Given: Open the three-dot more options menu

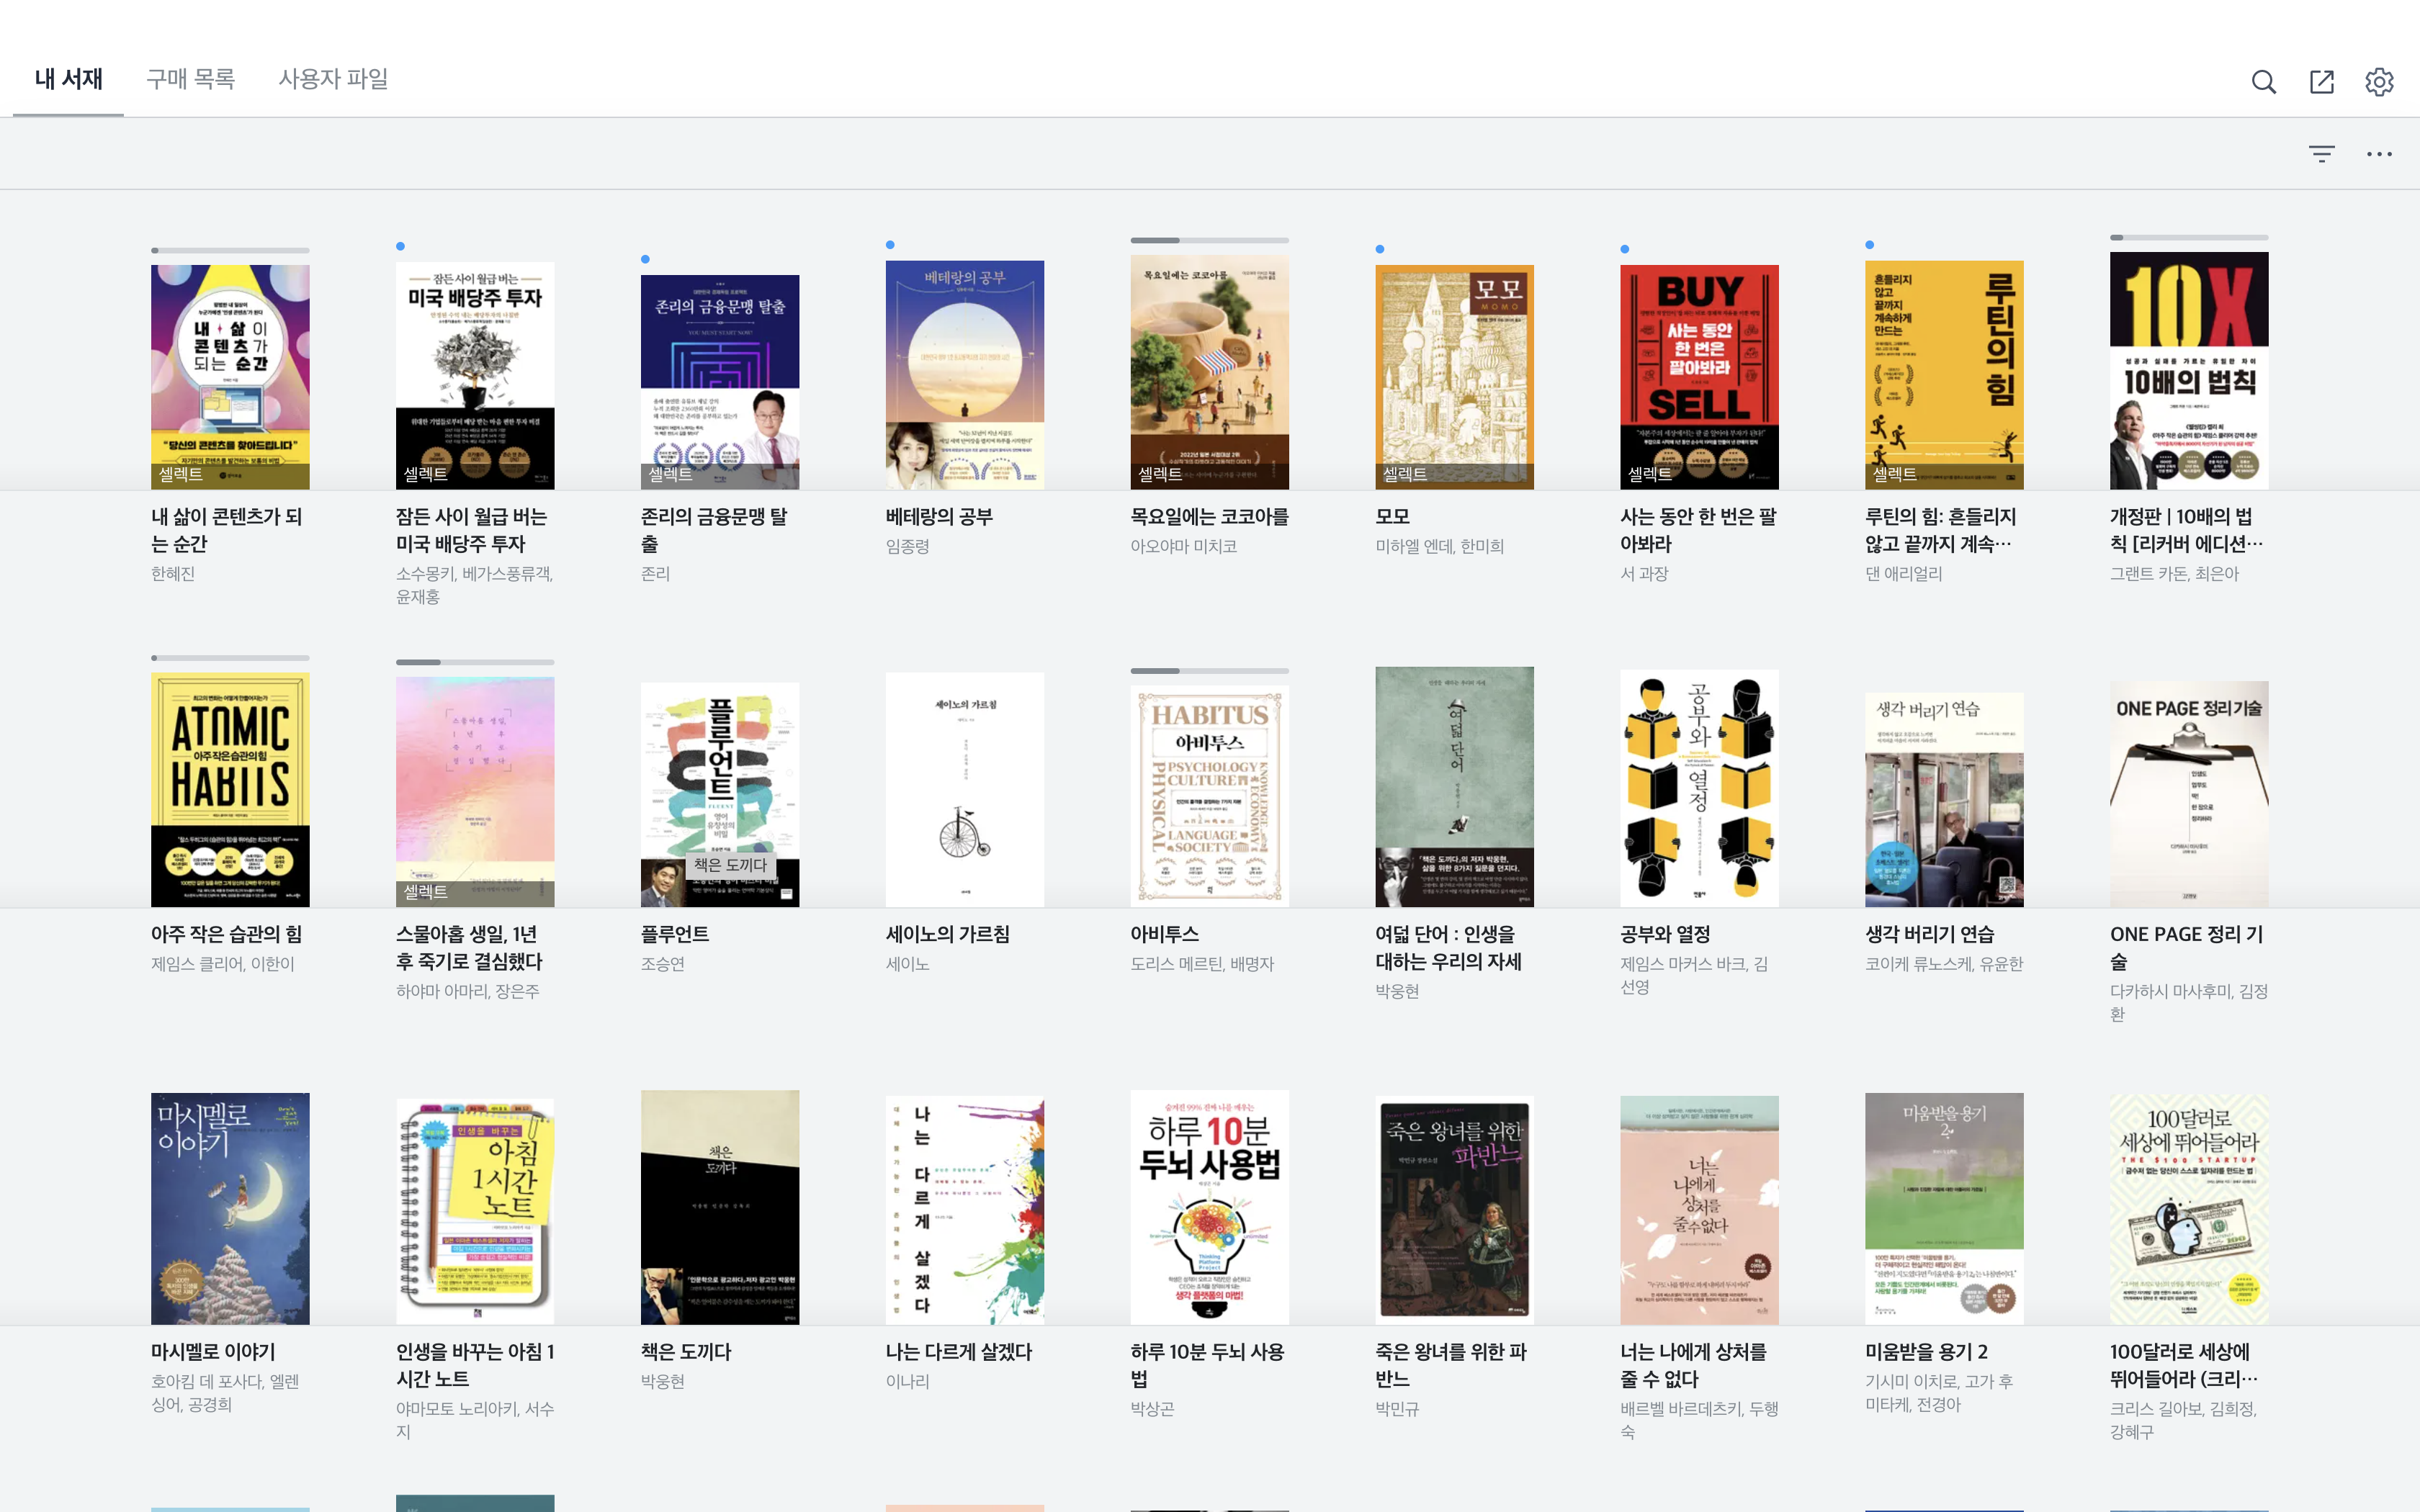Looking at the screenshot, I should (2379, 153).
